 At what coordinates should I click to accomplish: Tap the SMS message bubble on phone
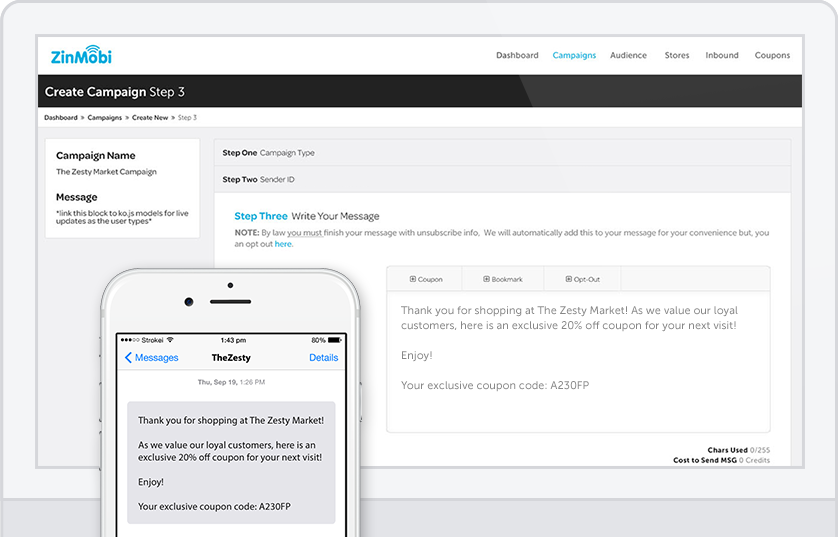pos(231,463)
